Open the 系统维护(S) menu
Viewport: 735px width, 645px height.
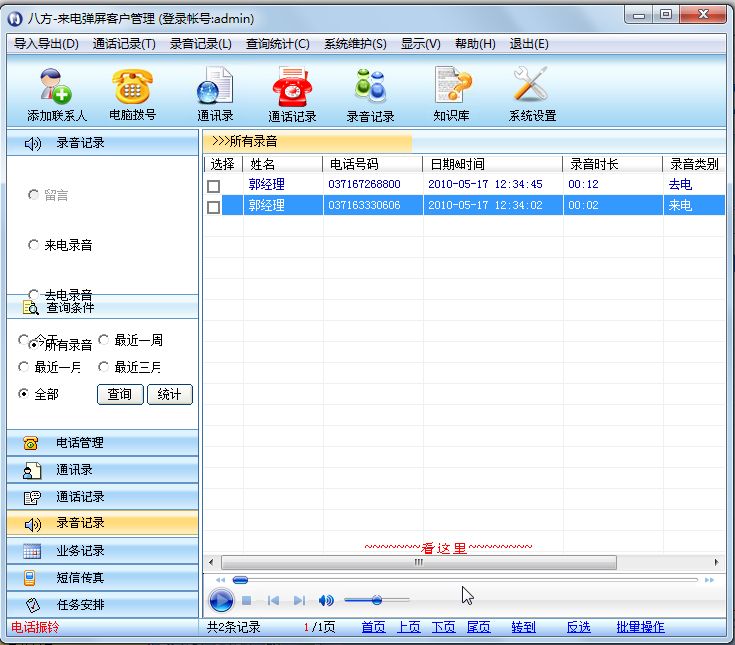[x=355, y=44]
